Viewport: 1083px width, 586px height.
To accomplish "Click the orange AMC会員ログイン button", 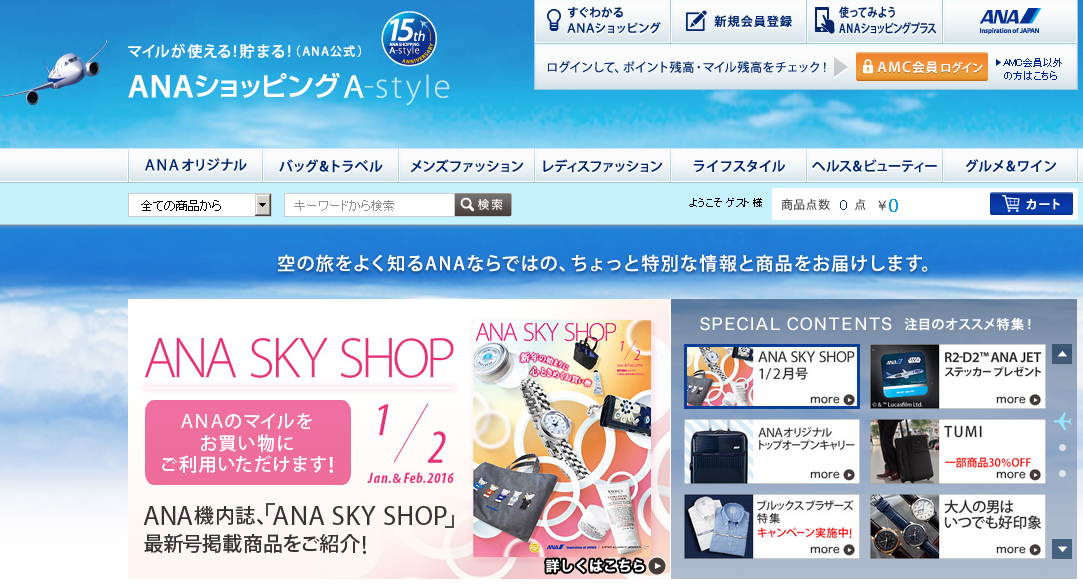I will coord(922,67).
